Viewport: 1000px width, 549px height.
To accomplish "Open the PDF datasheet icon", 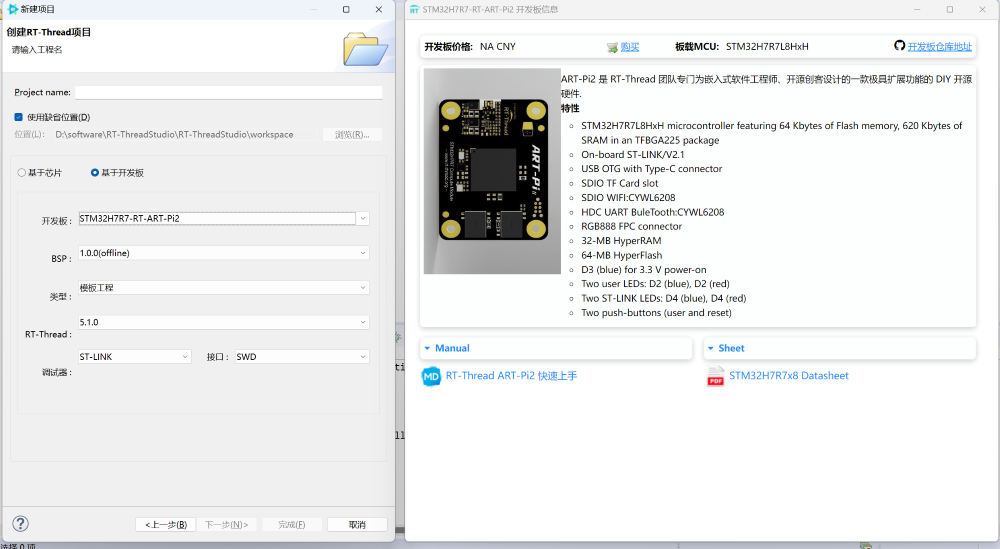I will [x=716, y=376].
